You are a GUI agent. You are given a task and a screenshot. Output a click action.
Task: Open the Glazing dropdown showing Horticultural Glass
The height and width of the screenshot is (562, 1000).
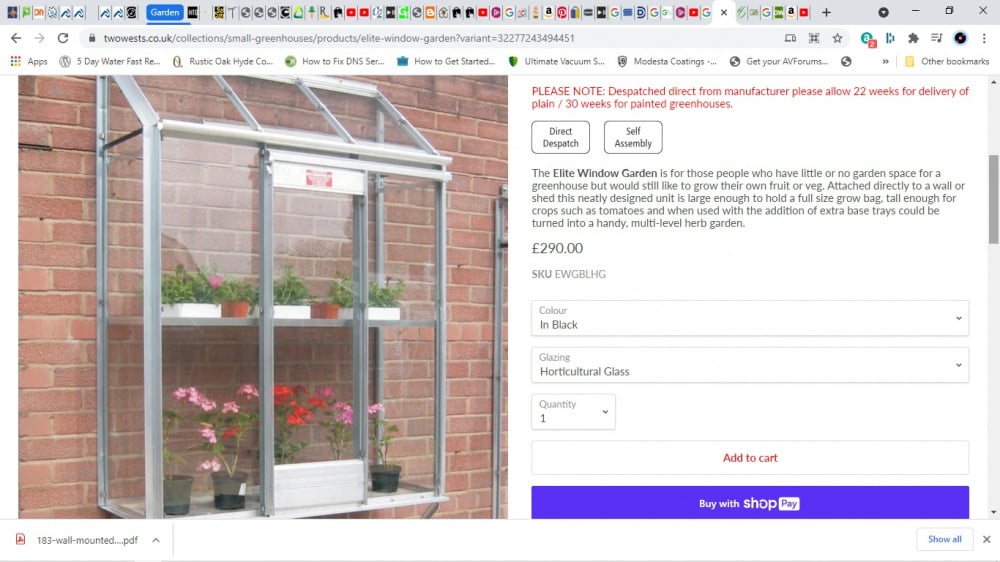point(749,365)
